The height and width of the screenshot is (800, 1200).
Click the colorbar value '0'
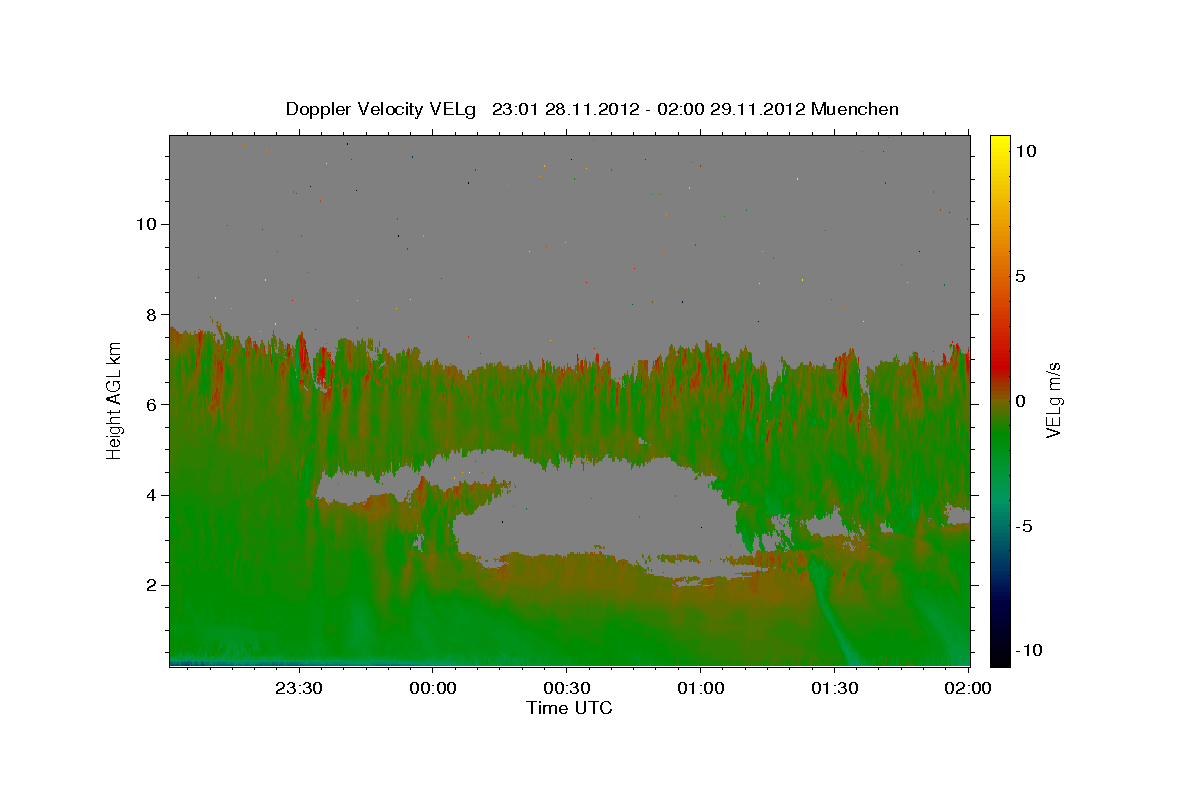click(x=1020, y=401)
